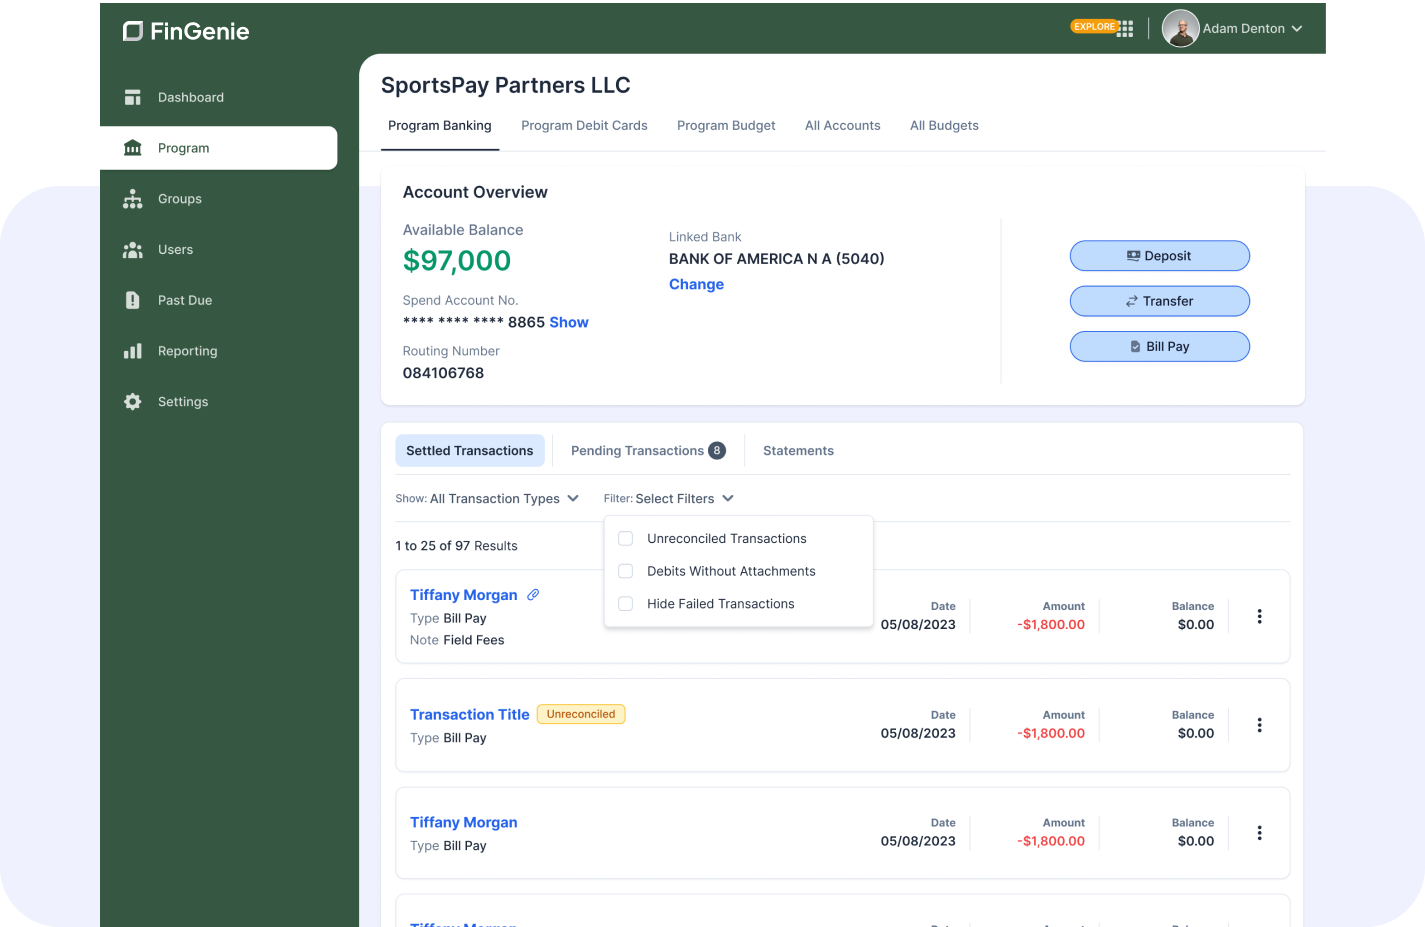
Task: Click the Unreconciled badge
Action: (x=581, y=714)
